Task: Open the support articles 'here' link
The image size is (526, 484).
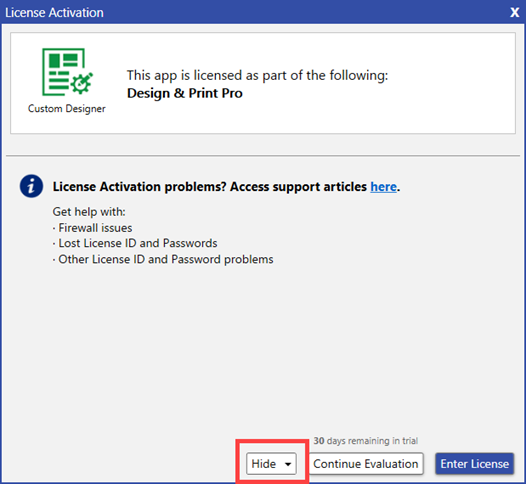Action: 383,186
